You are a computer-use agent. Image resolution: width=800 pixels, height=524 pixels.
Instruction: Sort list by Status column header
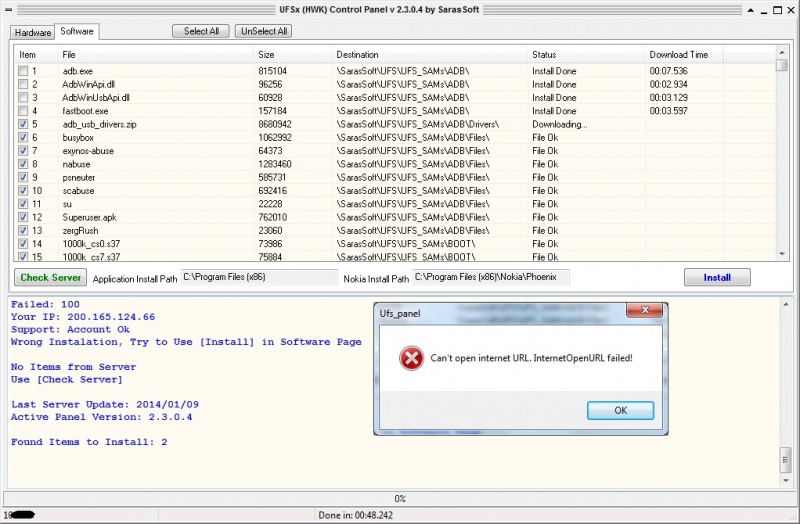click(586, 54)
